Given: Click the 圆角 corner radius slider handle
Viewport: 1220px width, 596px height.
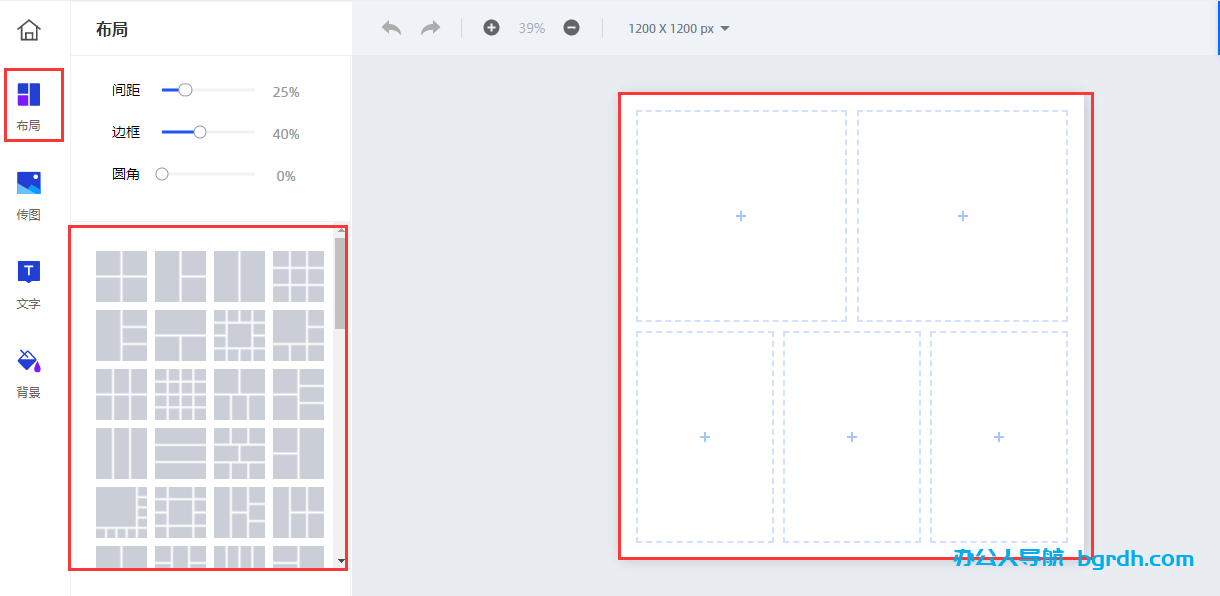Looking at the screenshot, I should (162, 174).
